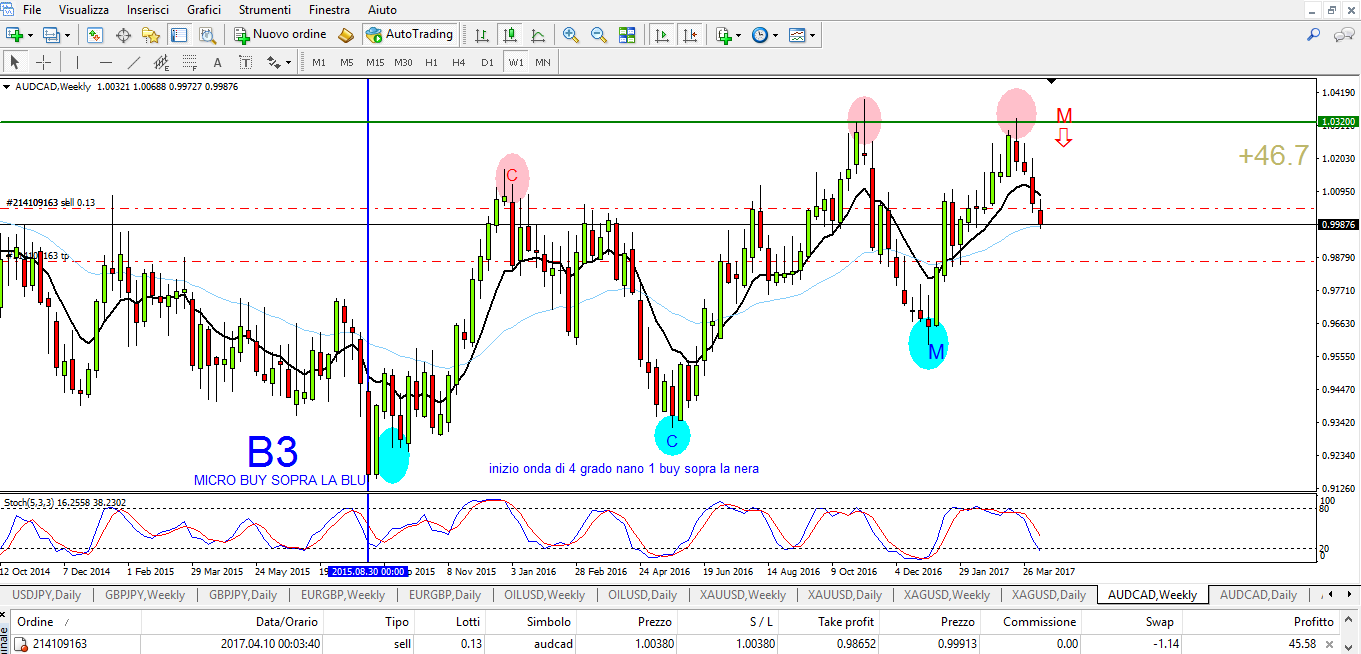
Task: Switch to bar chart view
Action: click(x=482, y=35)
